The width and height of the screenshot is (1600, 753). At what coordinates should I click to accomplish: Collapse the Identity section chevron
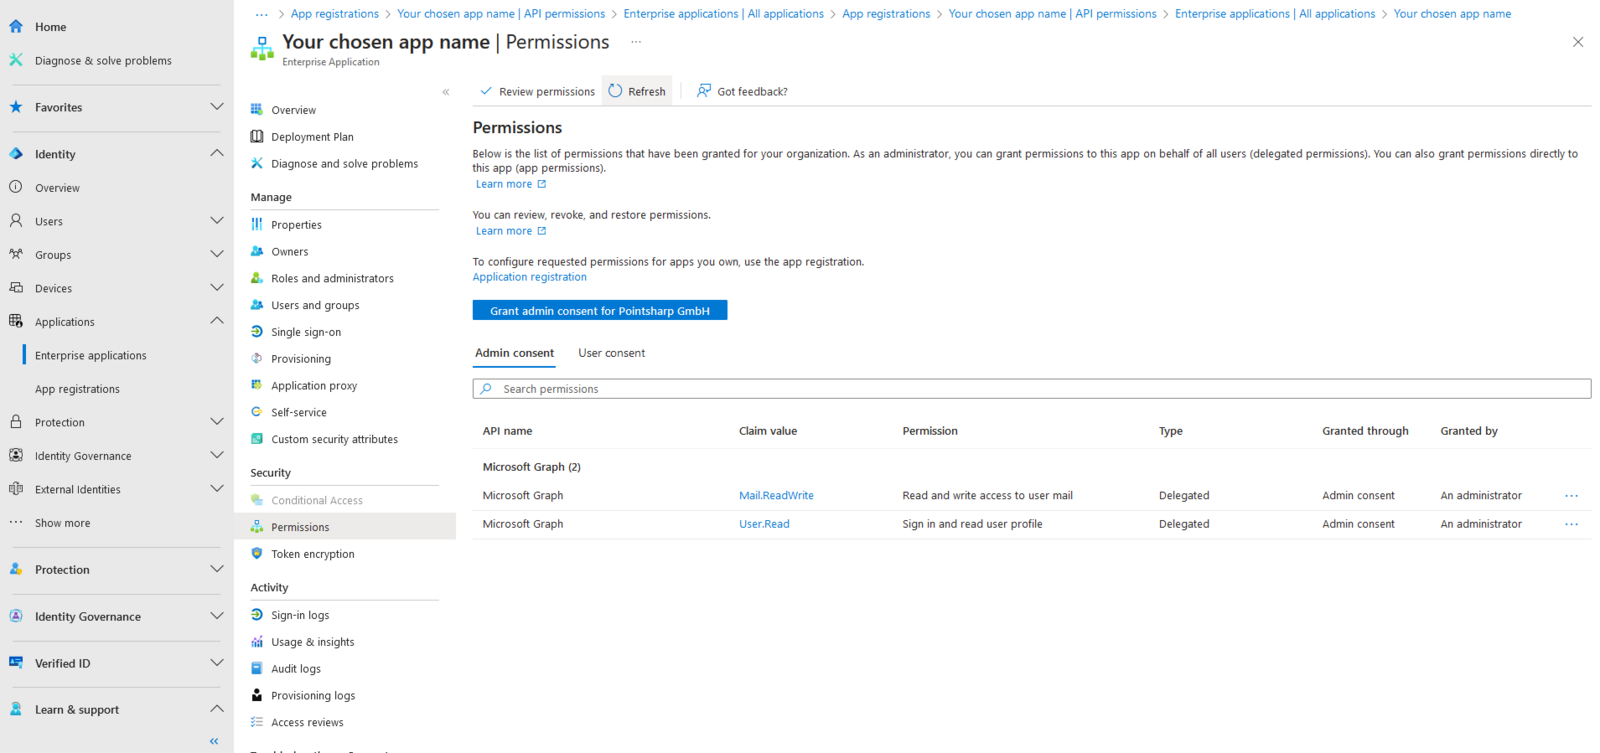(216, 154)
